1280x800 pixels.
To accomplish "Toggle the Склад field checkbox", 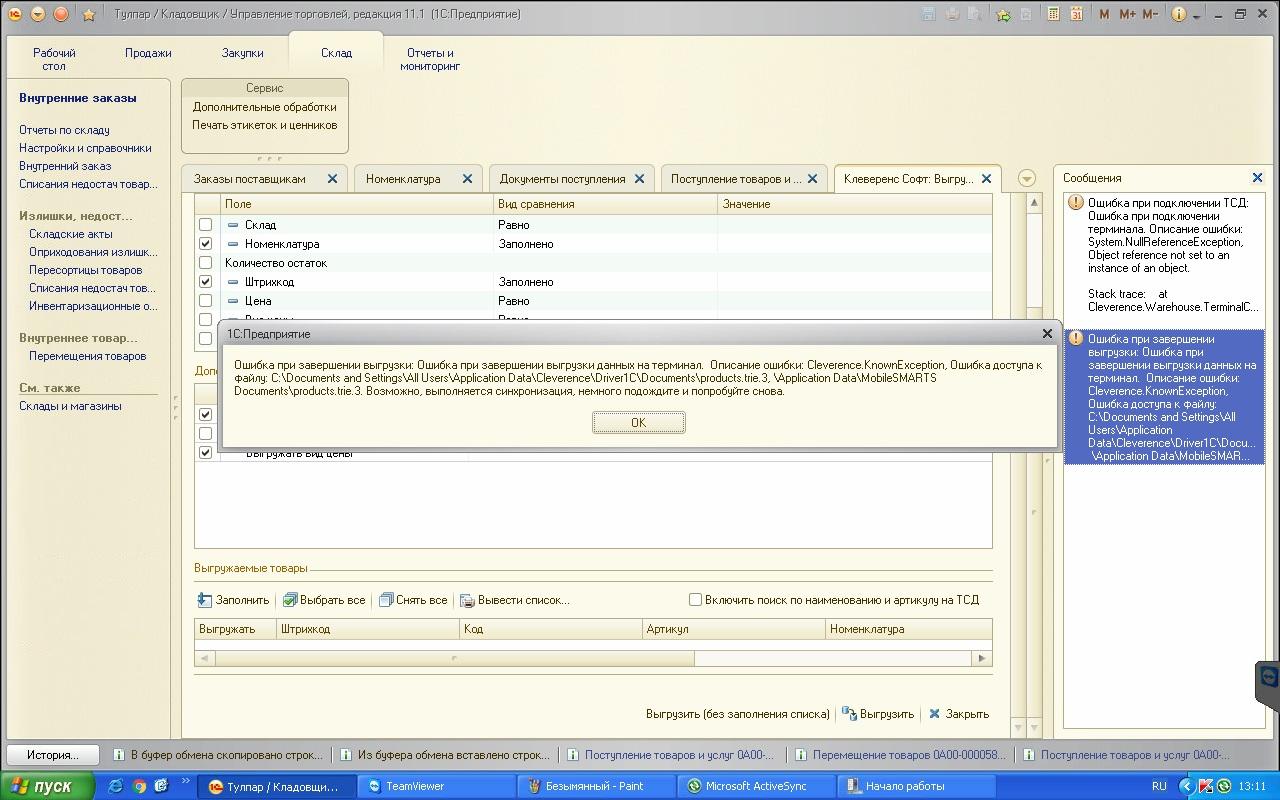I will (x=205, y=225).
